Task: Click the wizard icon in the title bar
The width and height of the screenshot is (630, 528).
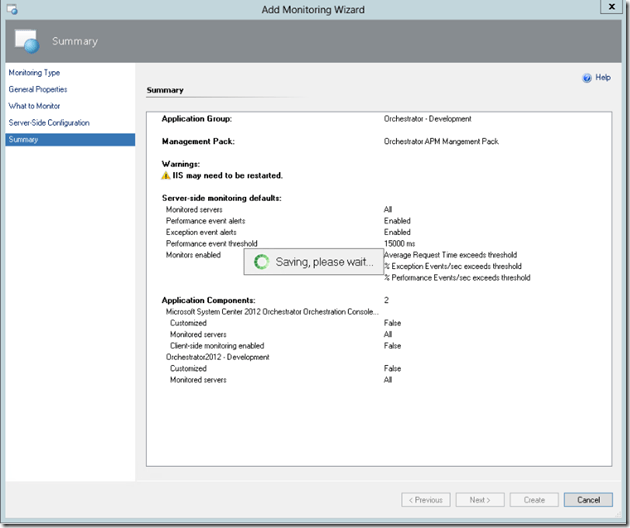Action: (x=11, y=9)
